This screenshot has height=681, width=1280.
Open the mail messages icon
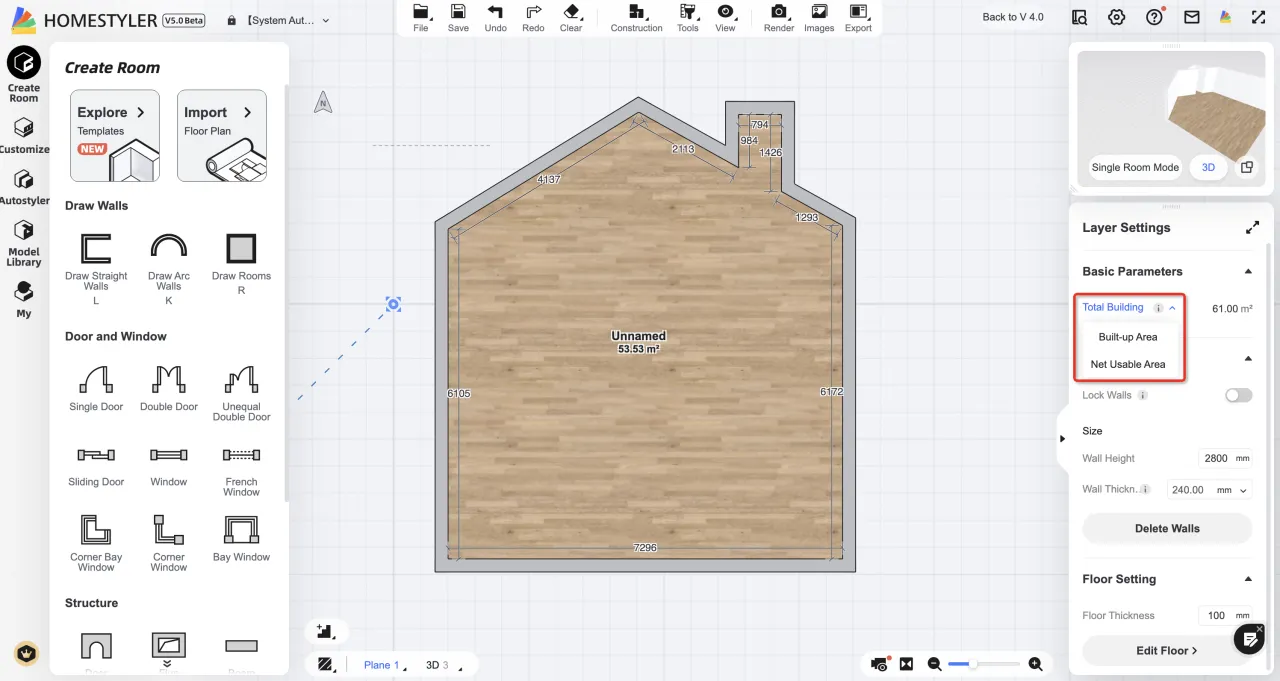pos(1191,17)
